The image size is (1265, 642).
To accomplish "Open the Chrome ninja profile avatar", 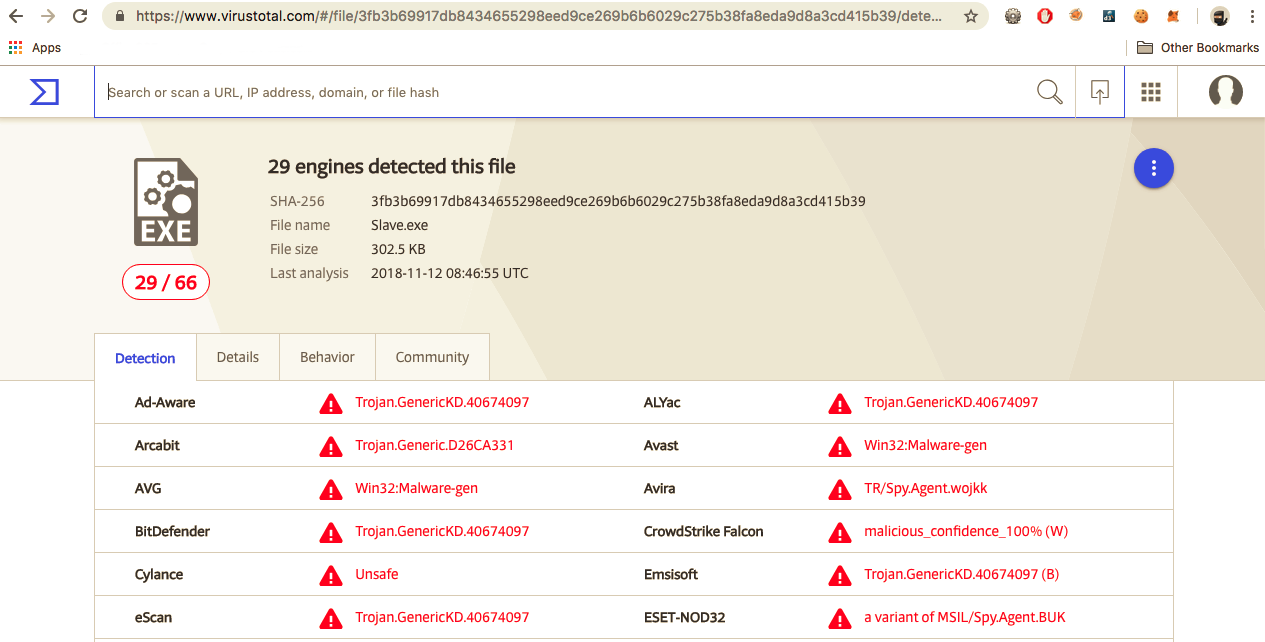I will (x=1219, y=16).
